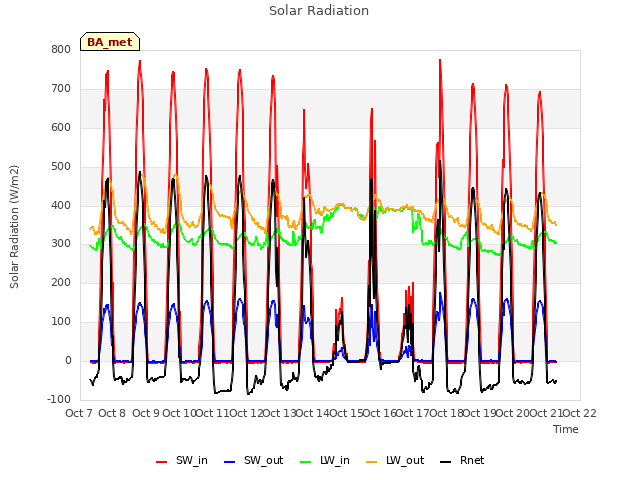The image size is (640, 480).
Task: Click the red SW_in legend swatch
Action: (x=162, y=462)
